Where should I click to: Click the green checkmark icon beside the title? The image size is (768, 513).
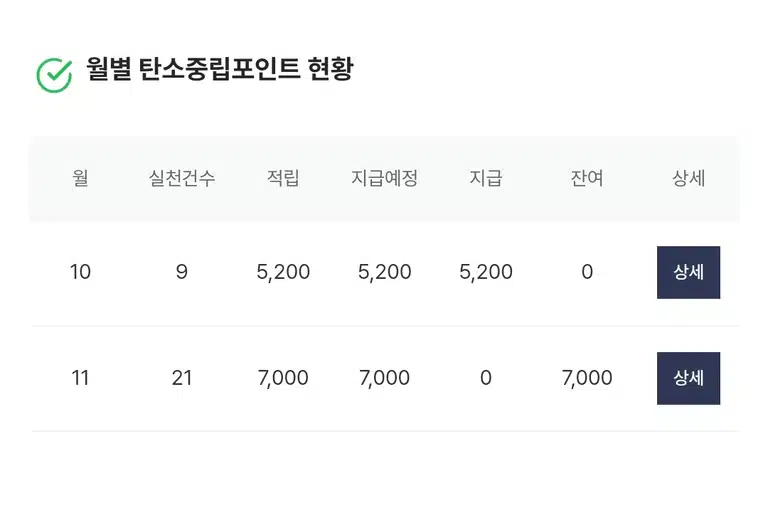54,75
